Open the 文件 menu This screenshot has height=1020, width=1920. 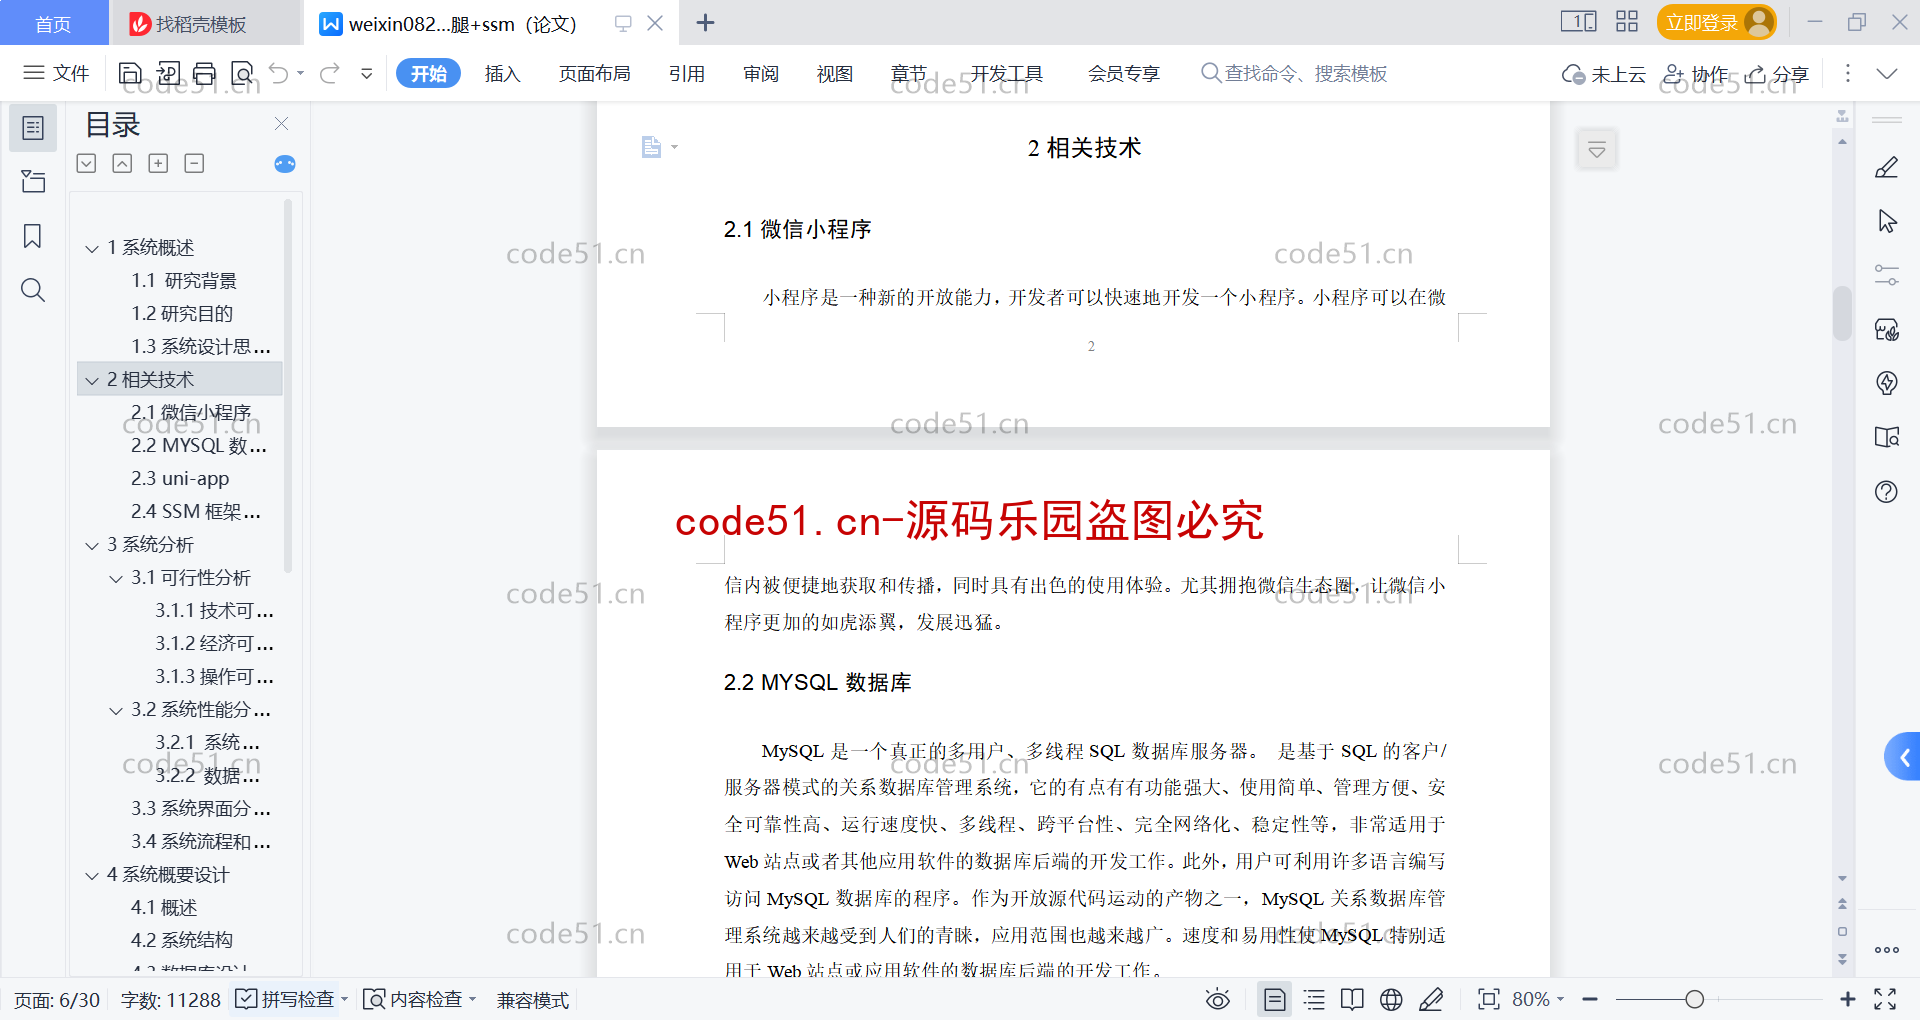56,73
